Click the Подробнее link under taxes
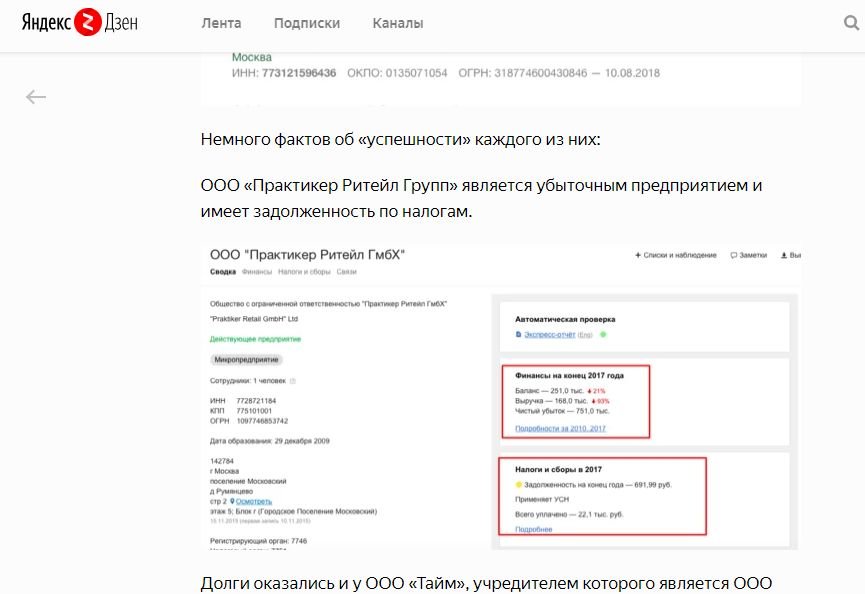Screen dimensions: 865x594 click(533, 529)
